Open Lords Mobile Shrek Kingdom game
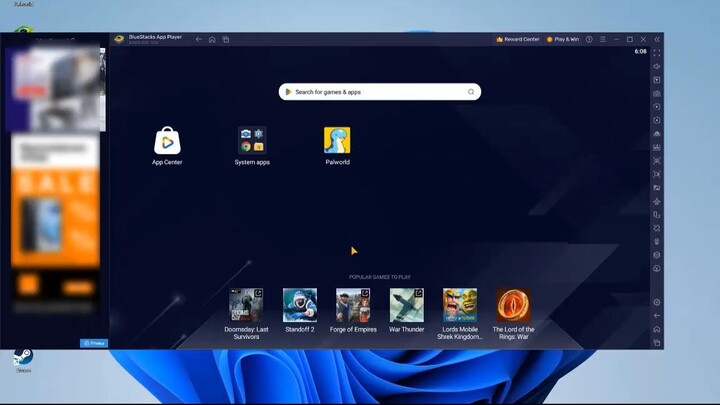Screen dimensions: 720x405 pos(460,305)
